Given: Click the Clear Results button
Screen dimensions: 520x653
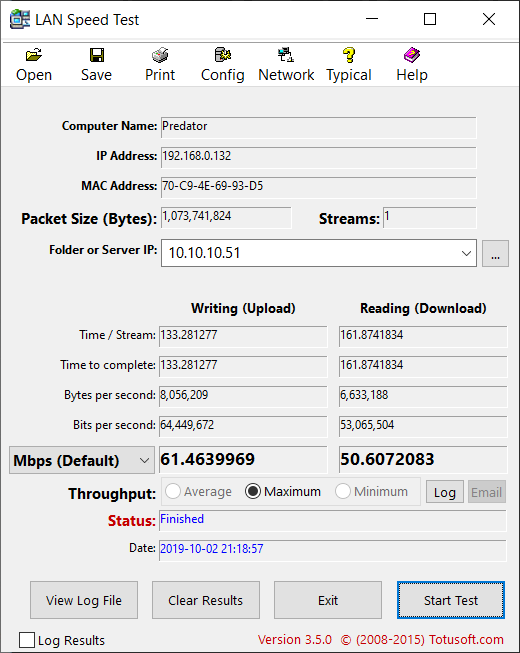Looking at the screenshot, I should [x=206, y=600].
